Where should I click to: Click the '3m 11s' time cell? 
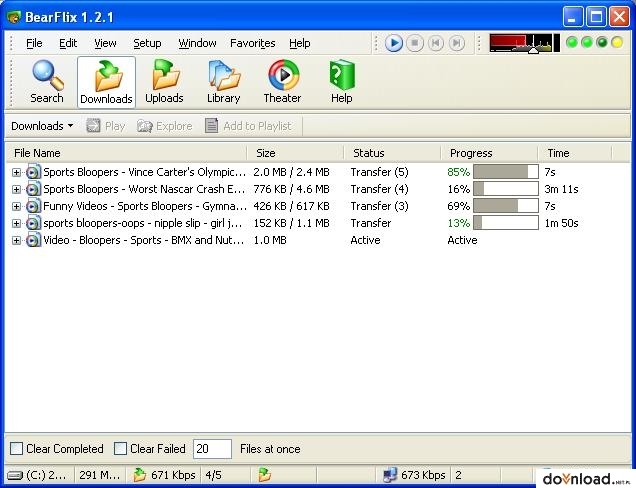coord(561,189)
